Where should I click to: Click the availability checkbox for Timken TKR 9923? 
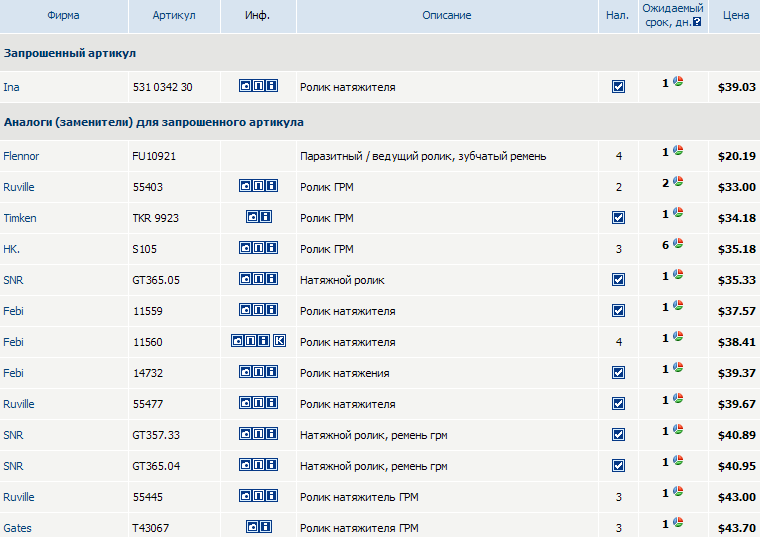pos(618,218)
